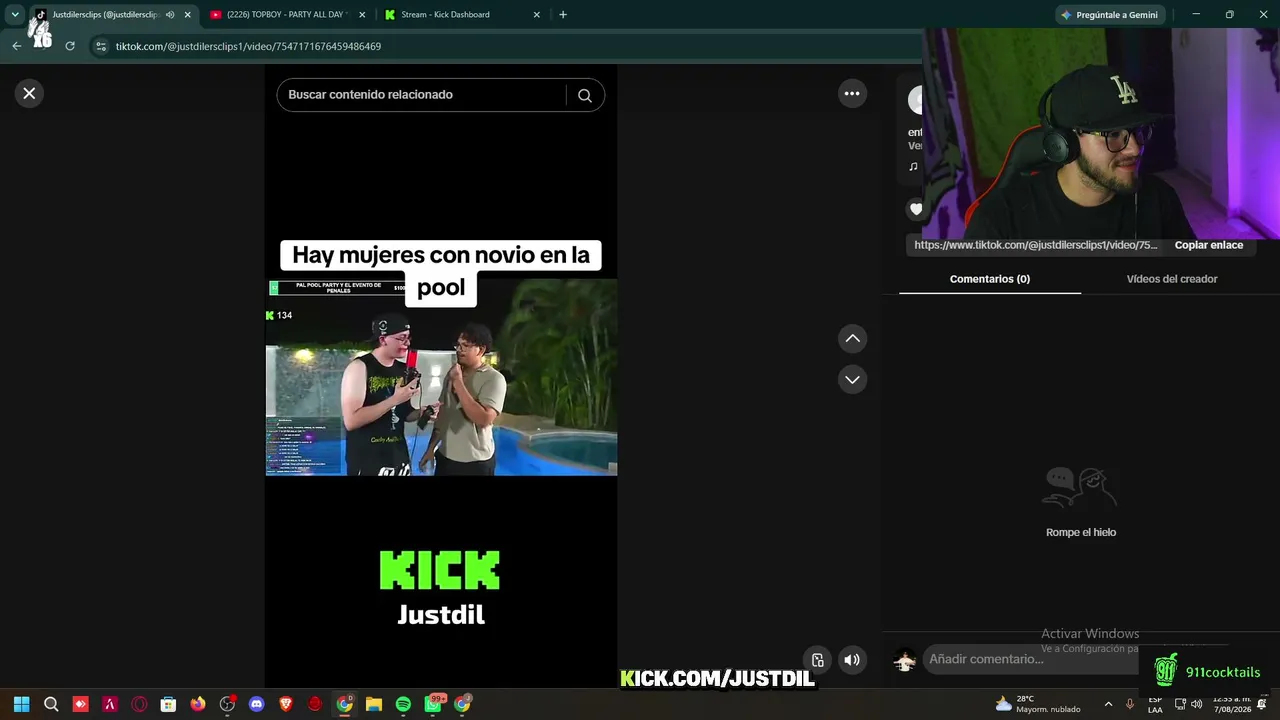Screen dimensions: 1280x720
Task: Open Discord from the taskbar
Action: coord(256,704)
